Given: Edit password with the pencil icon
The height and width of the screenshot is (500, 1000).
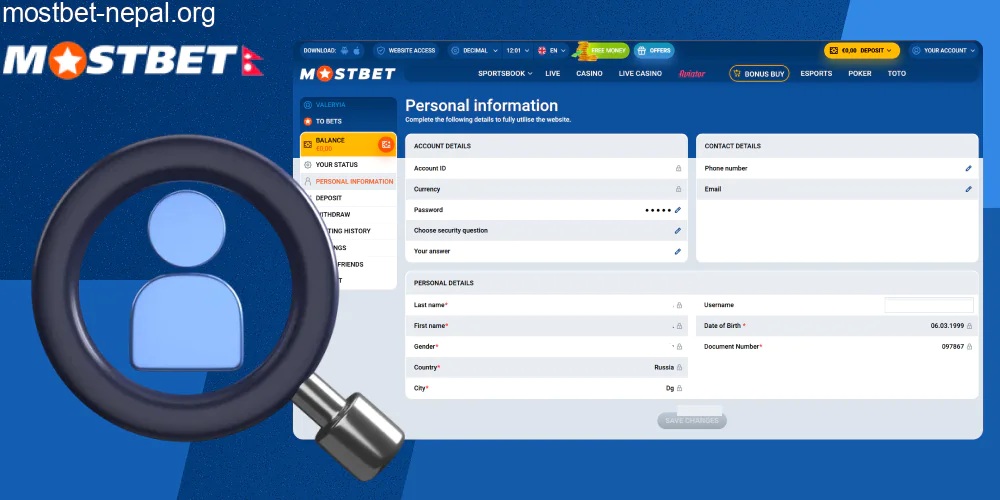Looking at the screenshot, I should pos(677,210).
